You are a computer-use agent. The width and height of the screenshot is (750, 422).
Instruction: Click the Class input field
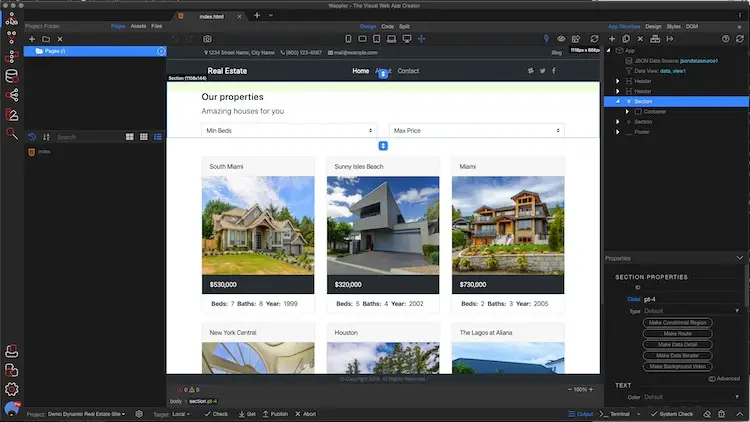[691, 300]
